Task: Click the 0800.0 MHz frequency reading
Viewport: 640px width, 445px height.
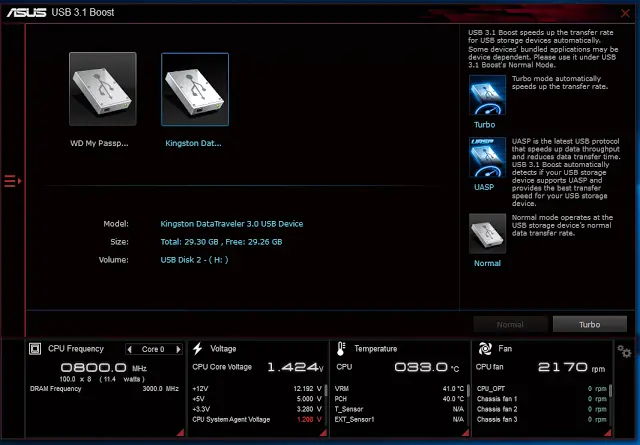Action: pos(104,368)
